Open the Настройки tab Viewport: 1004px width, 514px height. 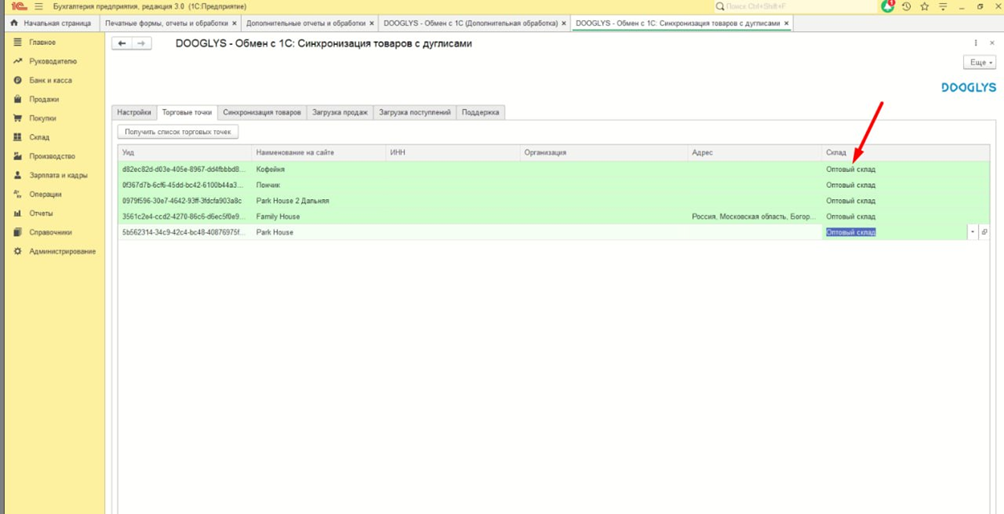134,112
